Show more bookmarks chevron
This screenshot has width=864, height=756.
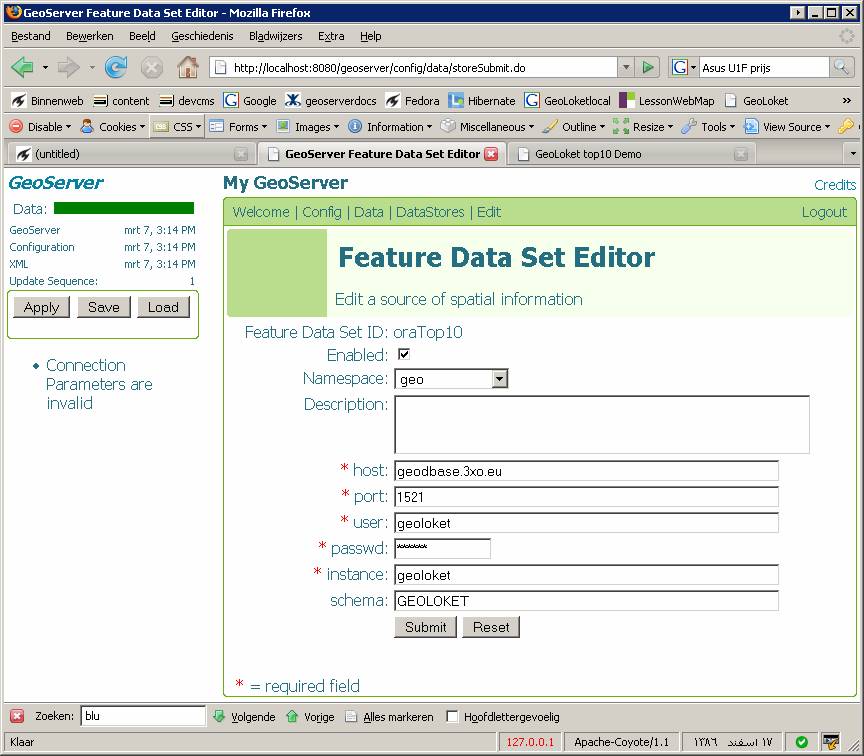click(847, 100)
